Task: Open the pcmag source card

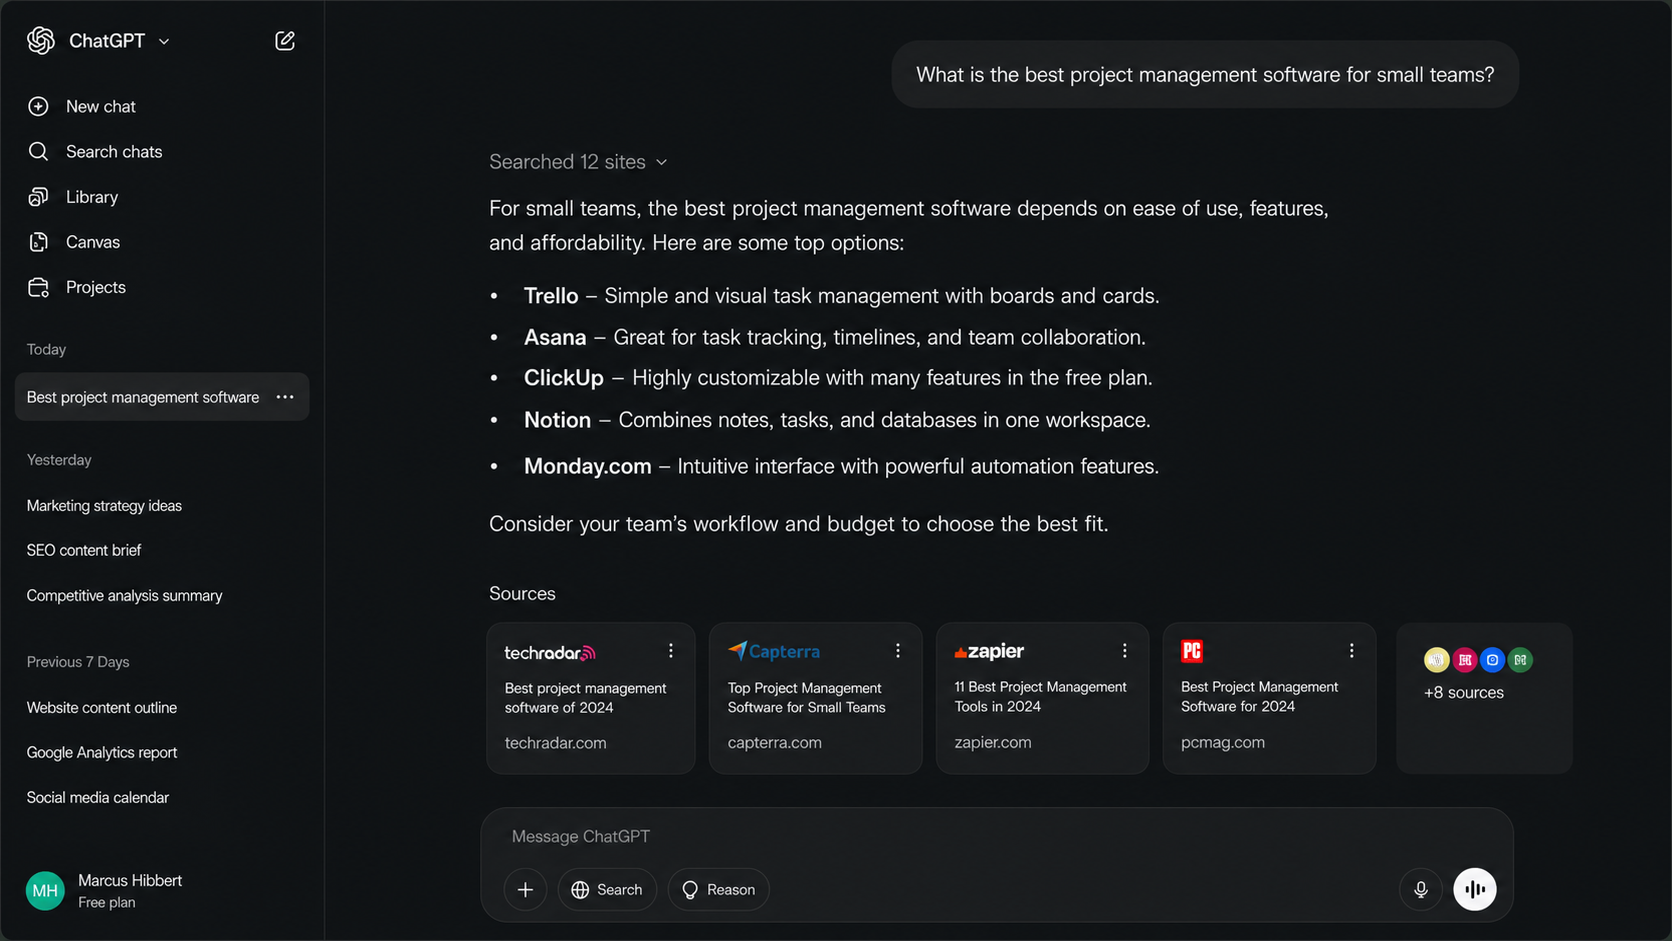Action: (1269, 698)
